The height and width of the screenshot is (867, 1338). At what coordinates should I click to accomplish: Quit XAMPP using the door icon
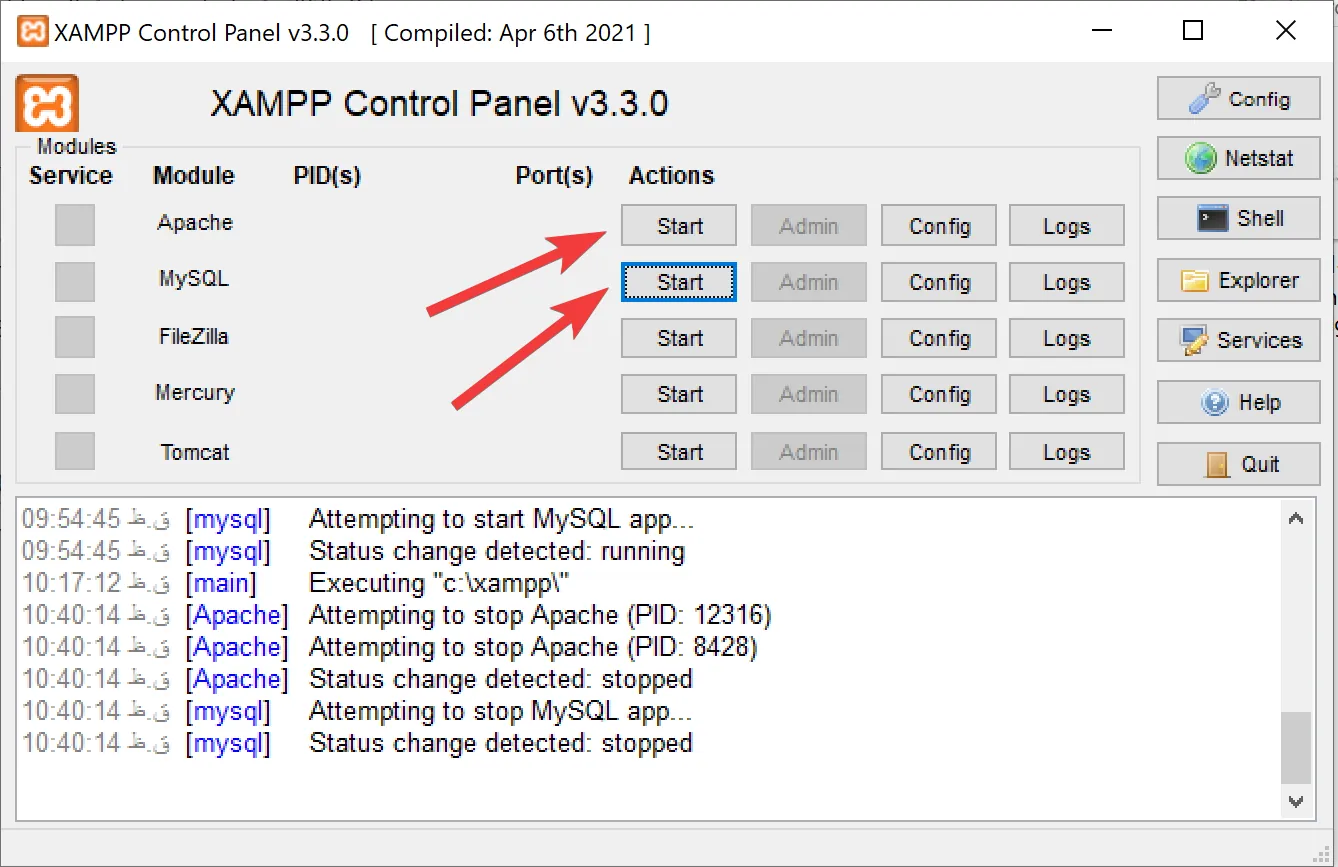click(x=1238, y=464)
